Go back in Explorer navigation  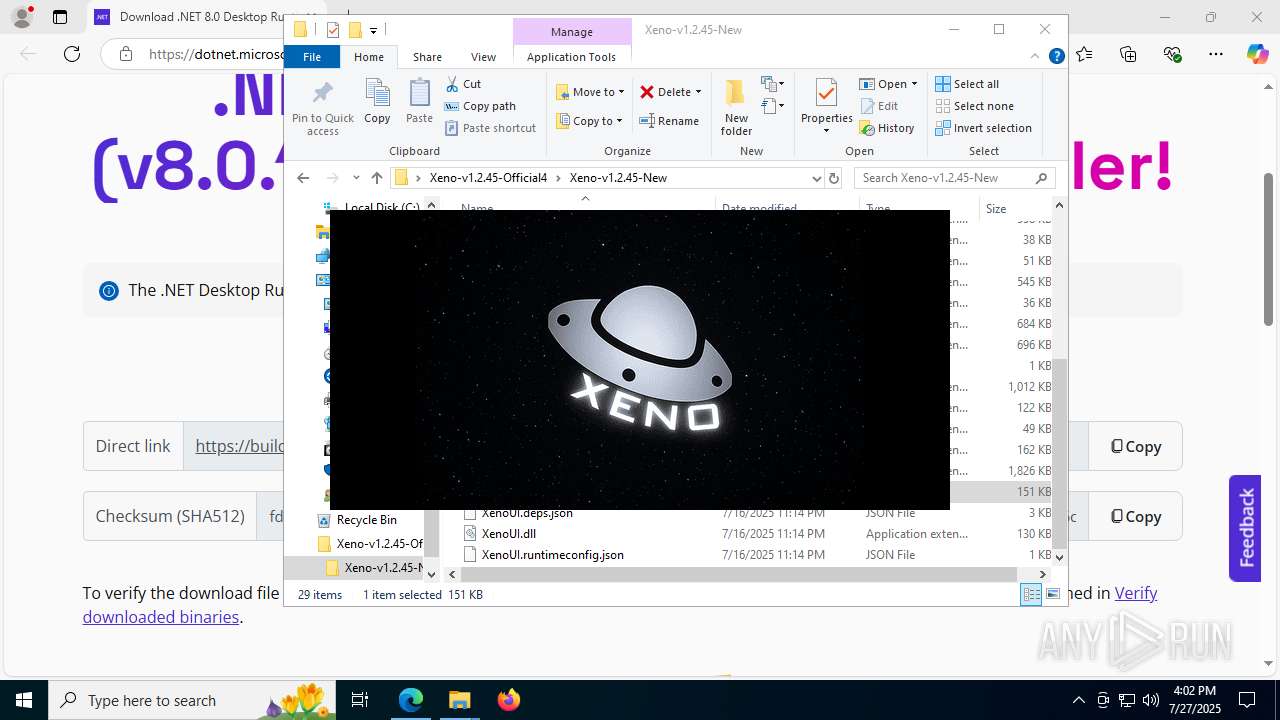point(303,178)
